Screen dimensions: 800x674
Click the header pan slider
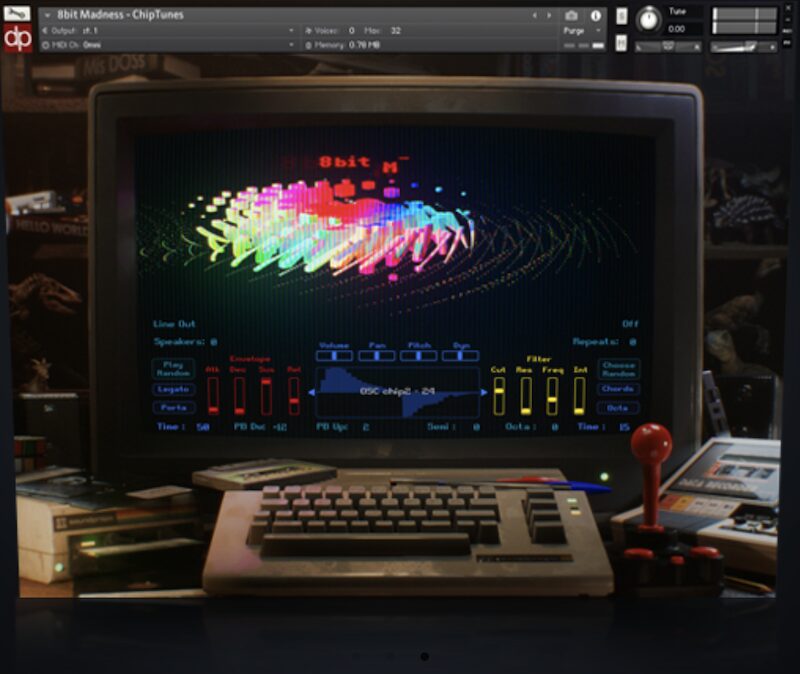[x=668, y=47]
